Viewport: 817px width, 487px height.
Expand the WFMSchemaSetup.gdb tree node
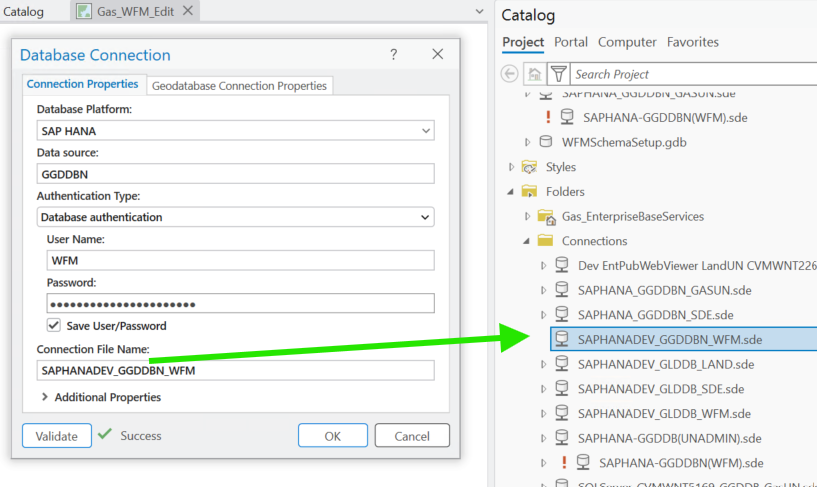pos(527,142)
